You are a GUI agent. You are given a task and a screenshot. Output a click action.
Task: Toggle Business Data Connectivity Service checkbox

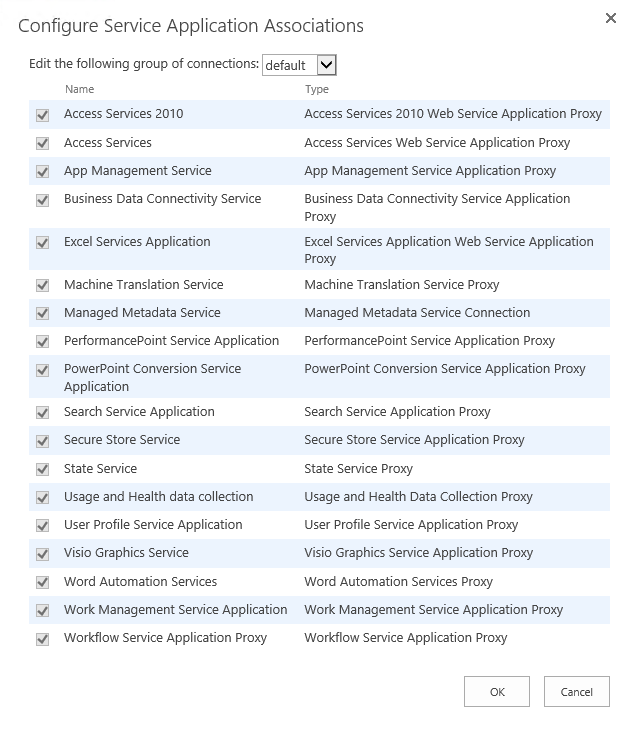point(43,200)
